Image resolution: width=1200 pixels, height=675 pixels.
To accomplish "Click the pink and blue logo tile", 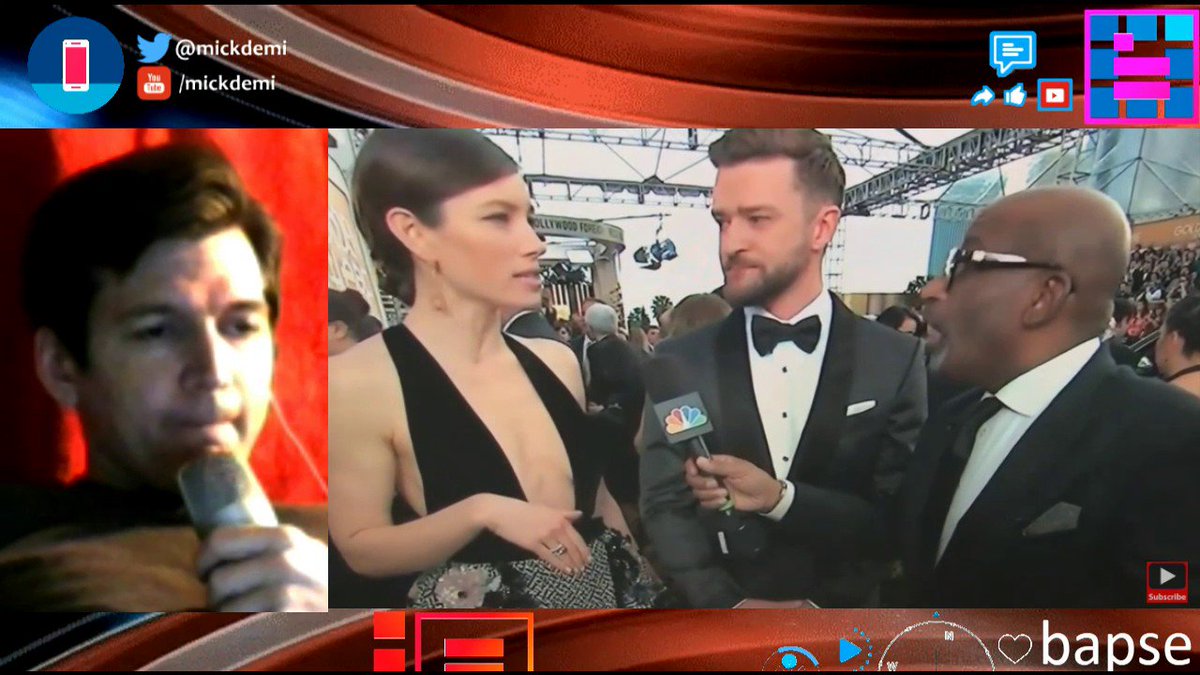I will point(1141,67).
